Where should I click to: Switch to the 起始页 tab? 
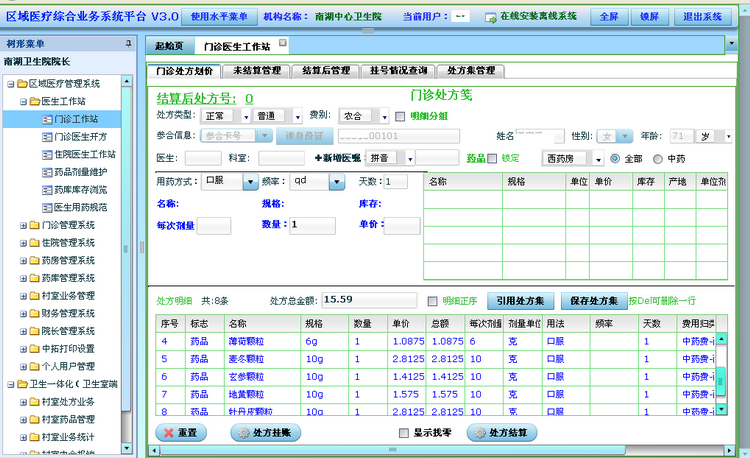(x=170, y=46)
